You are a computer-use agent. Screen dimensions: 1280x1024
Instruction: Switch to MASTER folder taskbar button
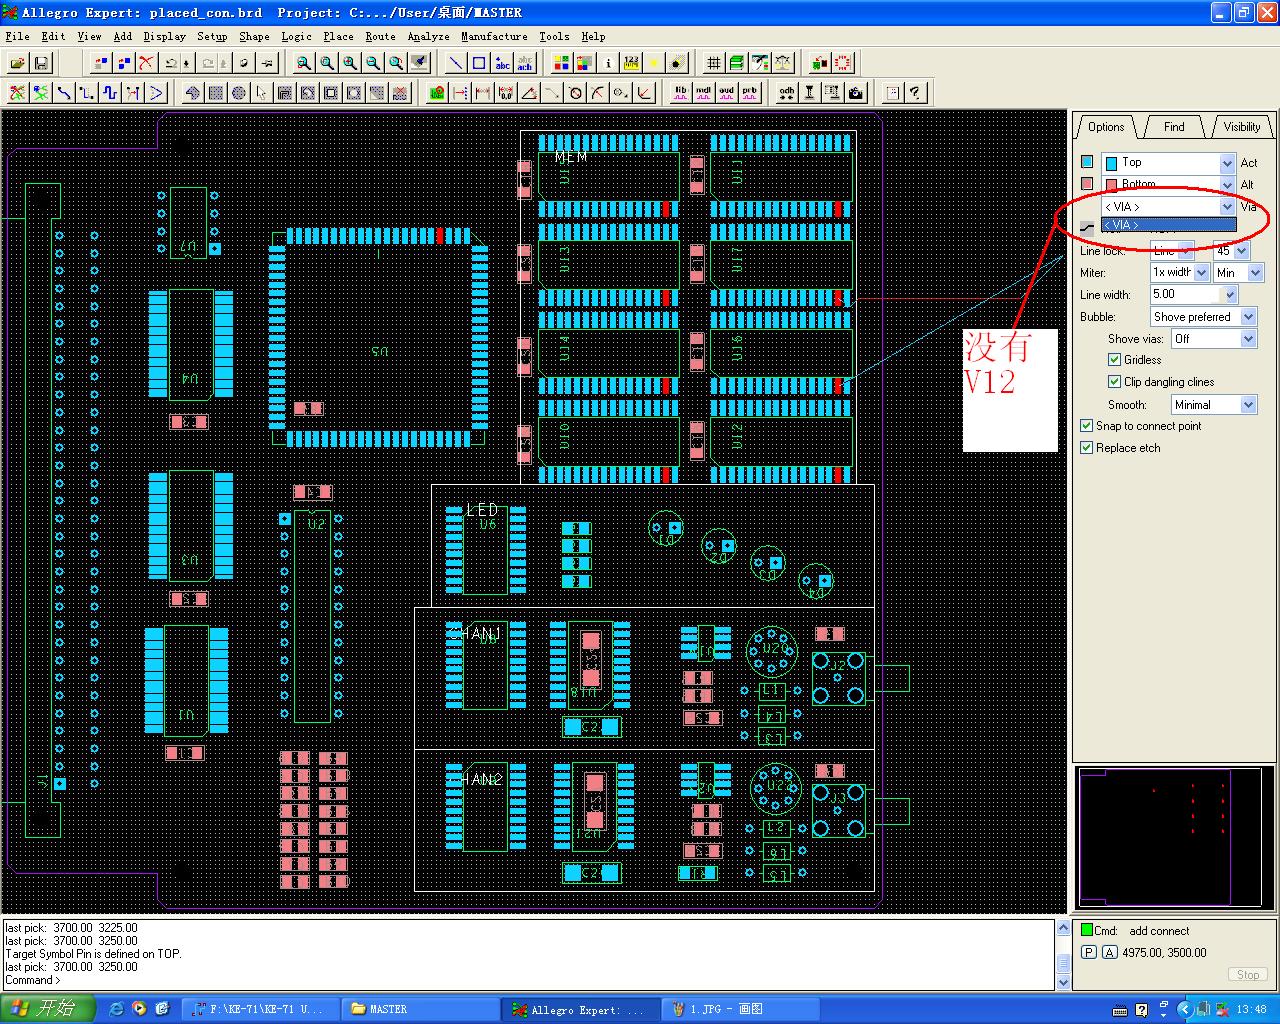tap(420, 1009)
